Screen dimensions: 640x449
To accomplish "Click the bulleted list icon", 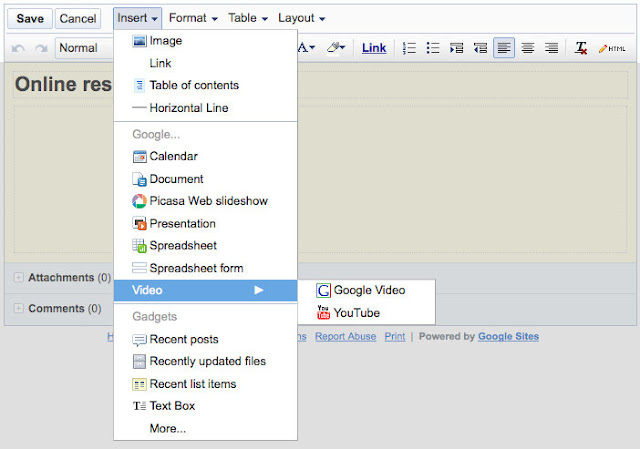I will click(x=433, y=47).
